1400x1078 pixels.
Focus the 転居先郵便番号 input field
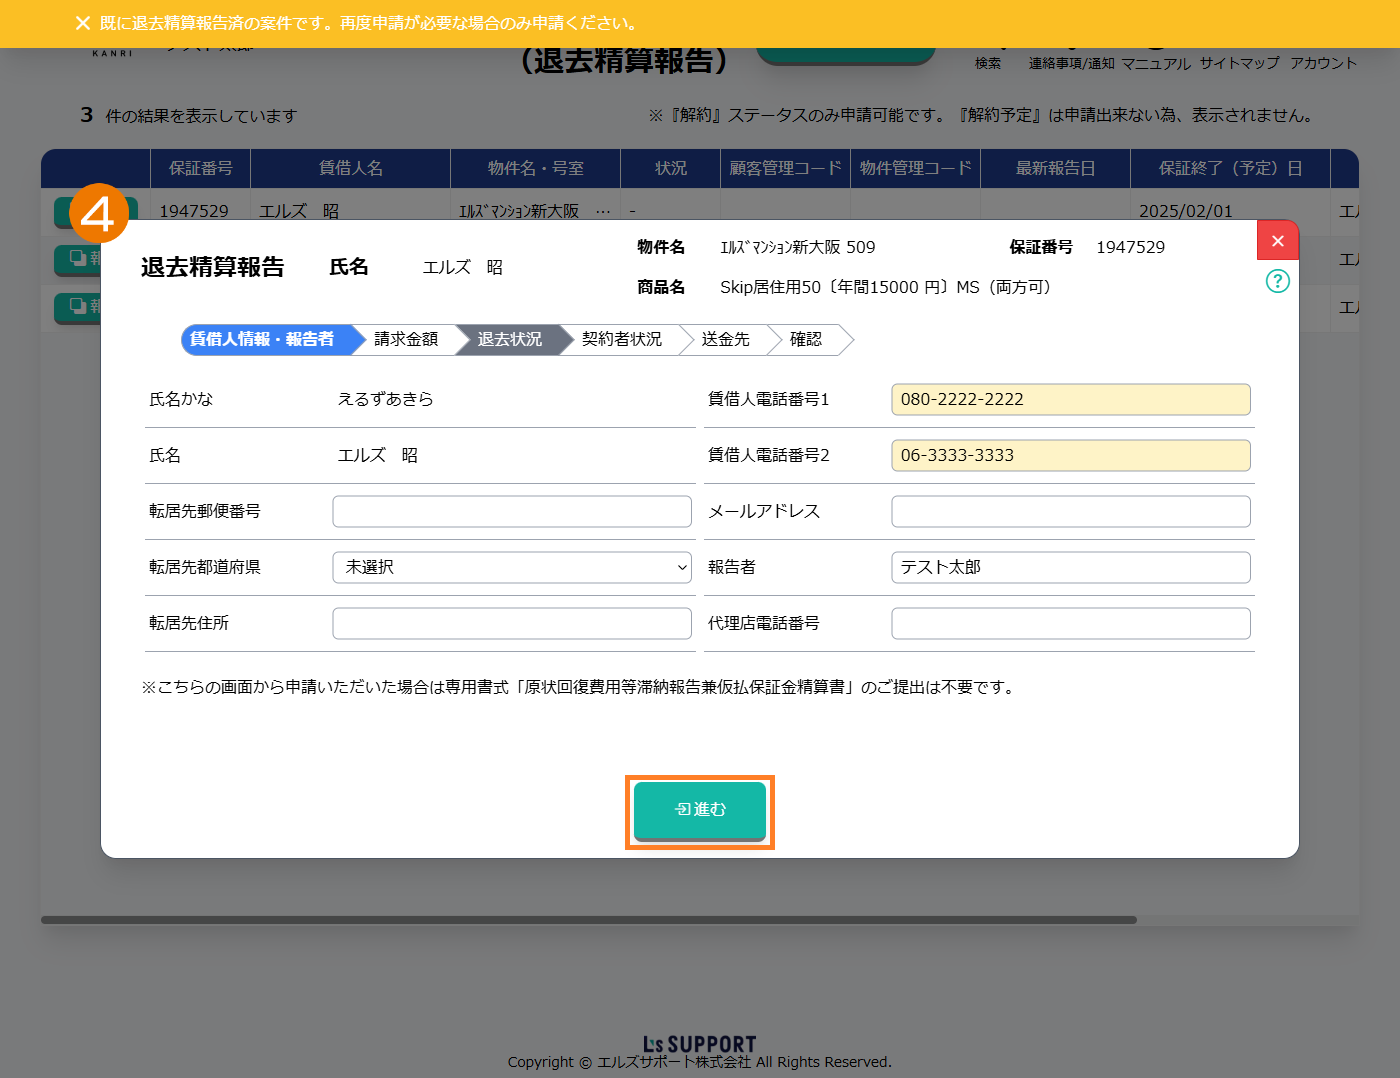(512, 511)
